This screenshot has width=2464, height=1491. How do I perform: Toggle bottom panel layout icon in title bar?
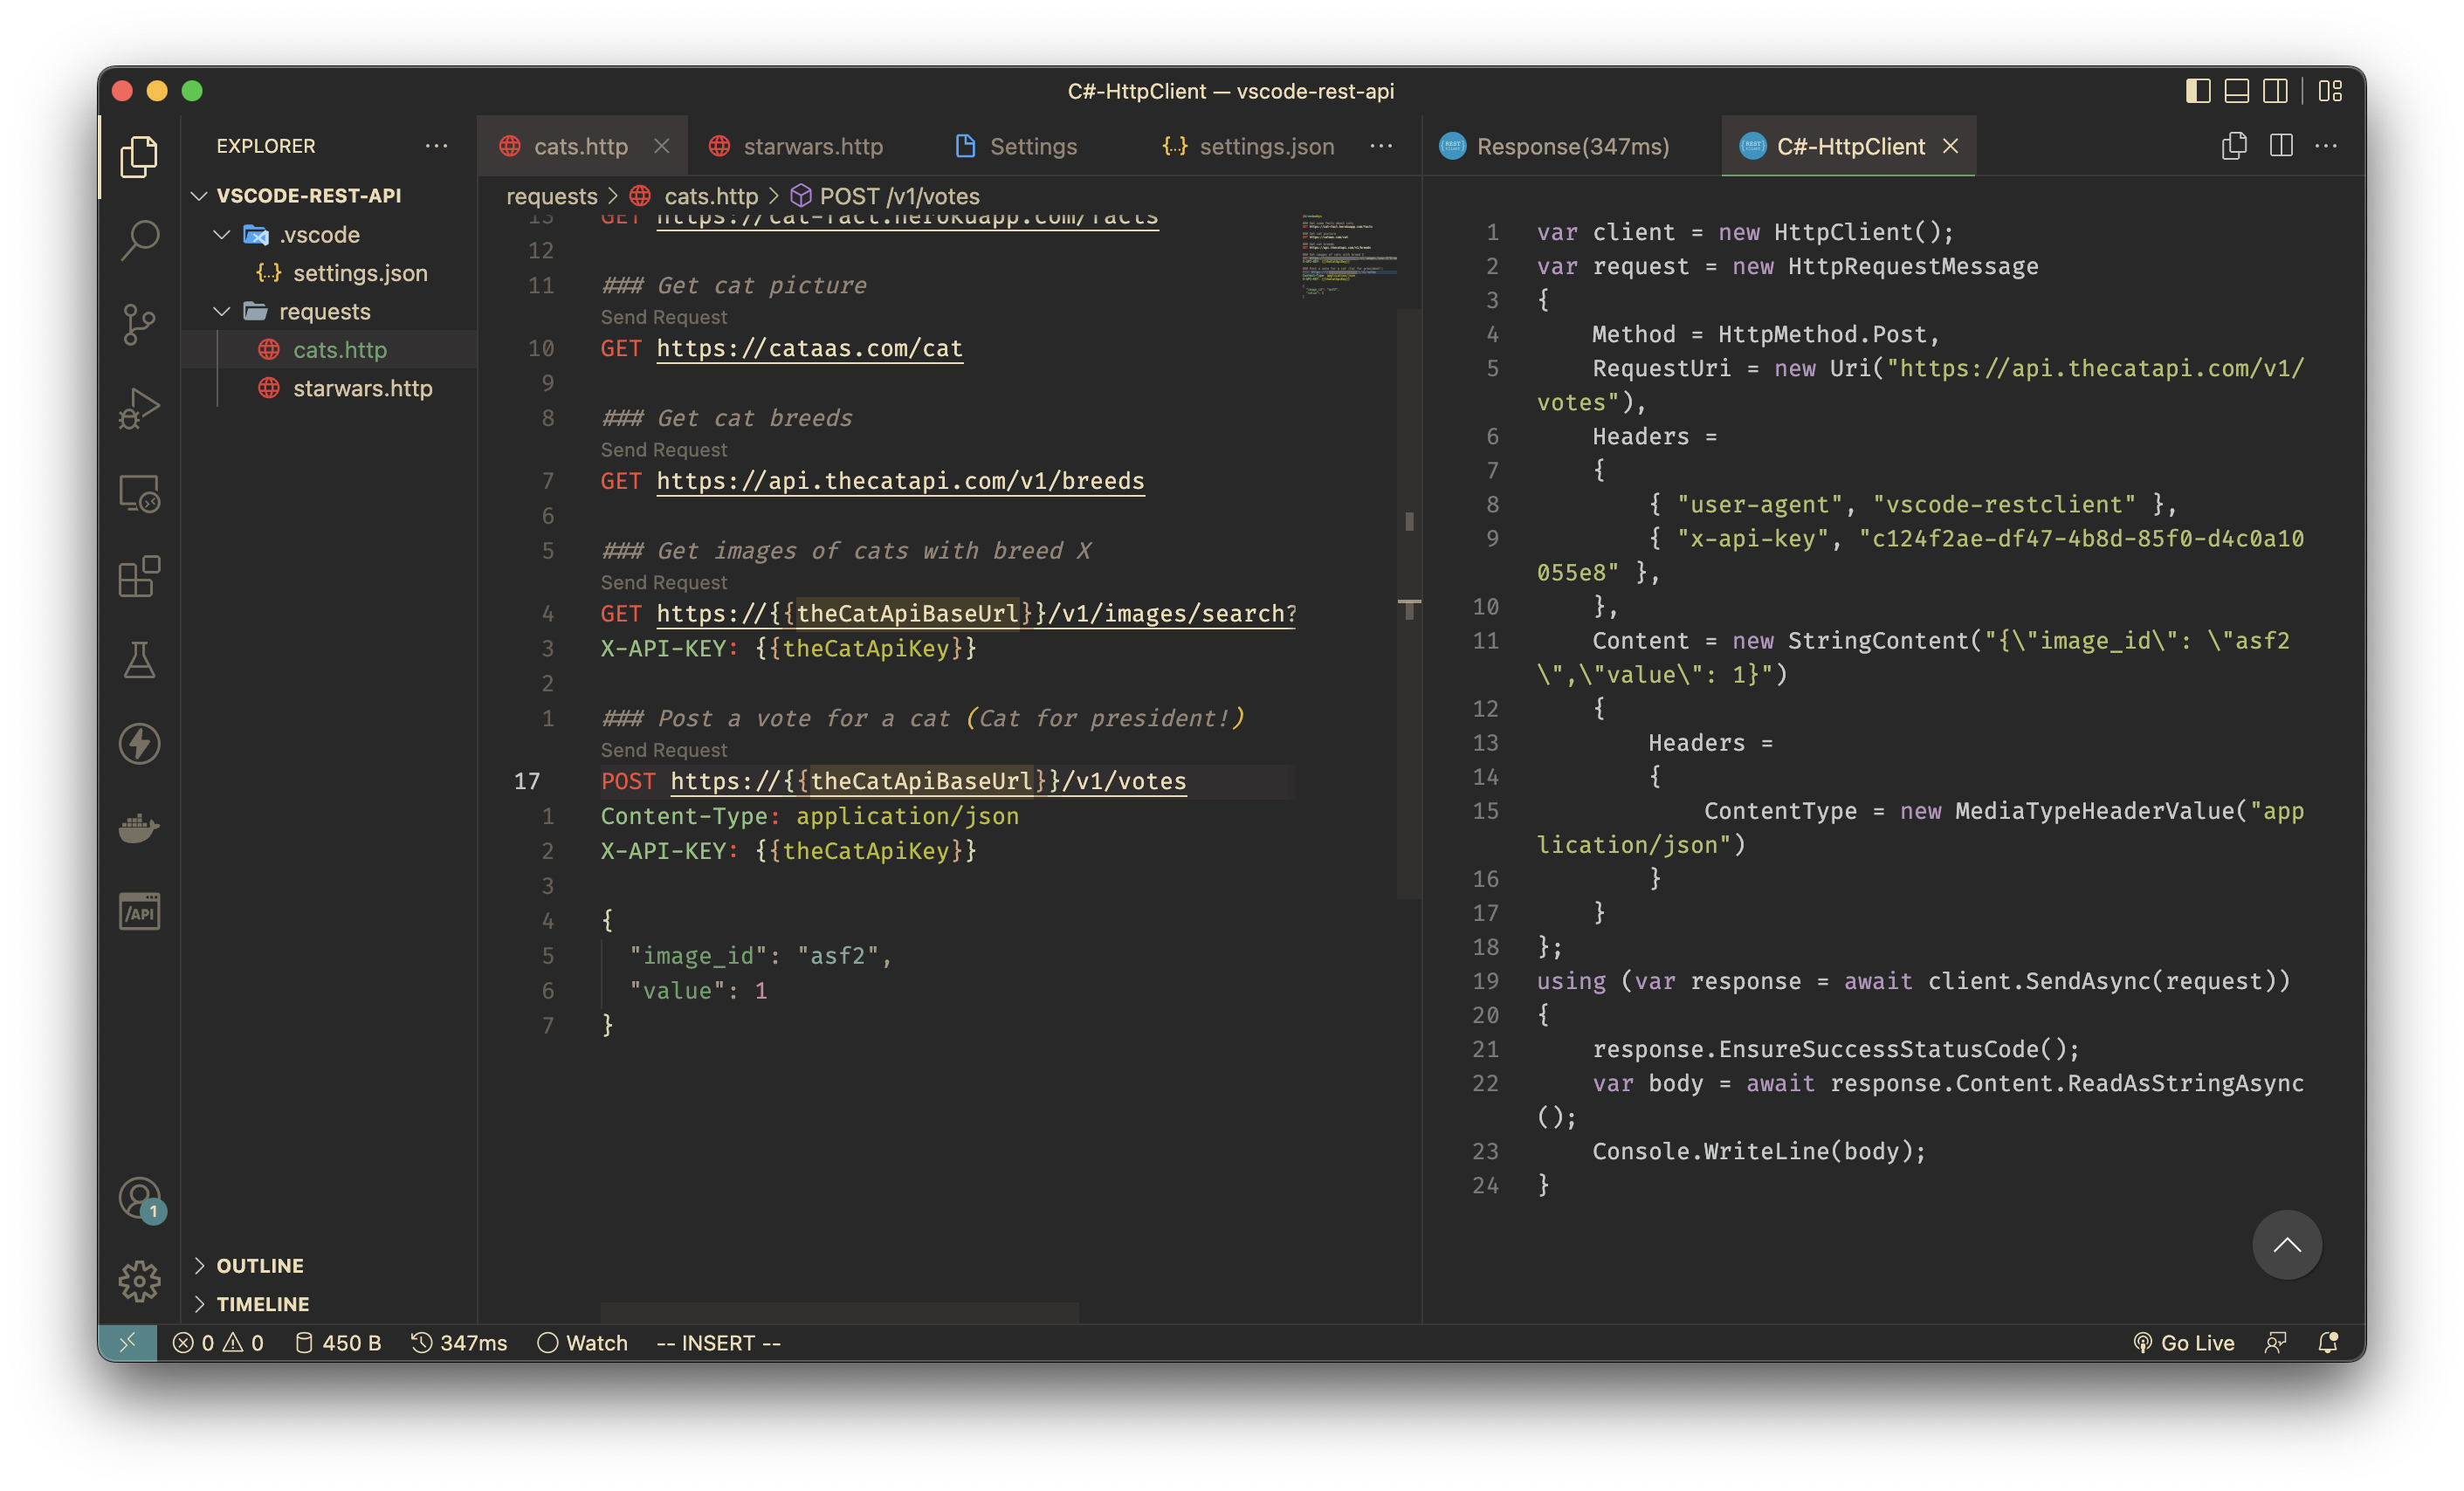coord(2237,91)
